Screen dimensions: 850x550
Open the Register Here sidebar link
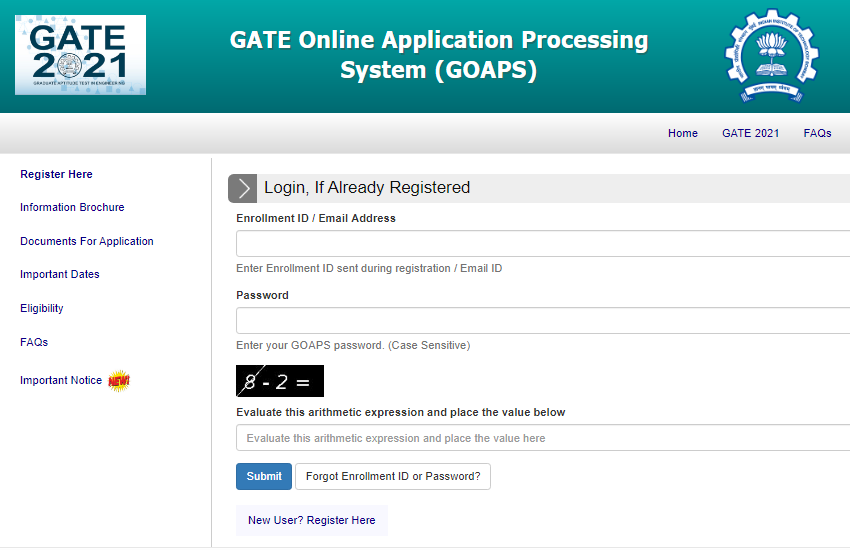[x=56, y=174]
